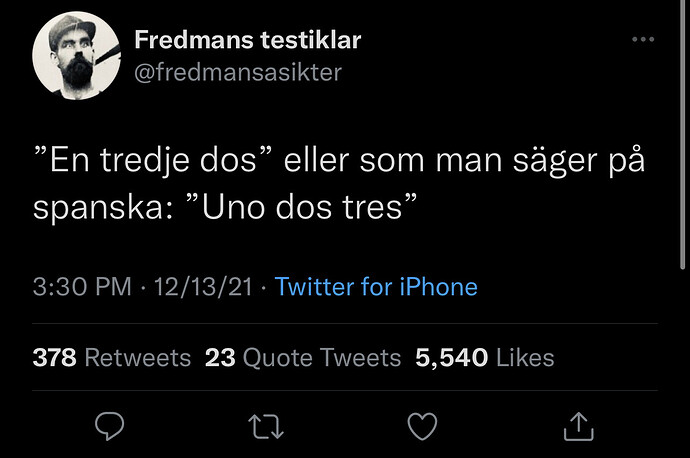
Task: Open the three-dot more options menu
Action: tap(643, 40)
